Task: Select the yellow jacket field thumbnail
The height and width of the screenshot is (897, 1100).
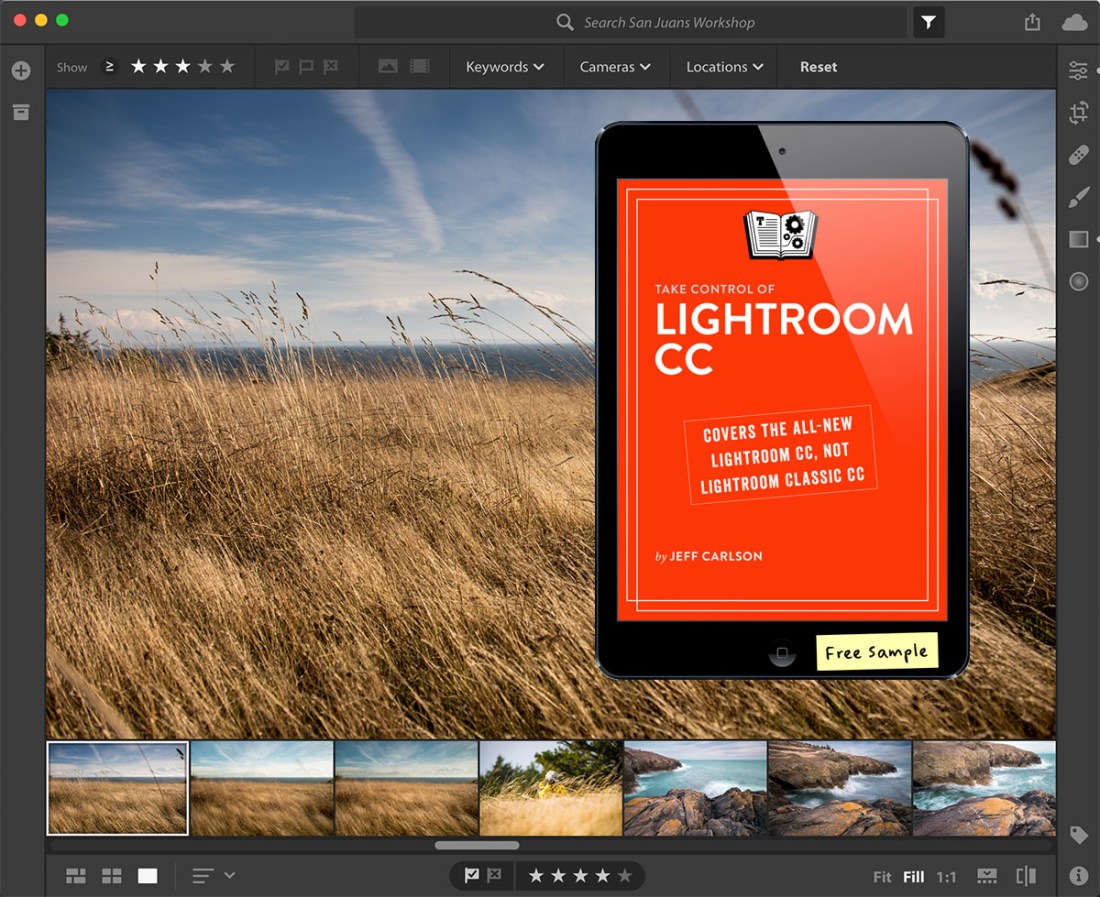Action: tap(551, 788)
